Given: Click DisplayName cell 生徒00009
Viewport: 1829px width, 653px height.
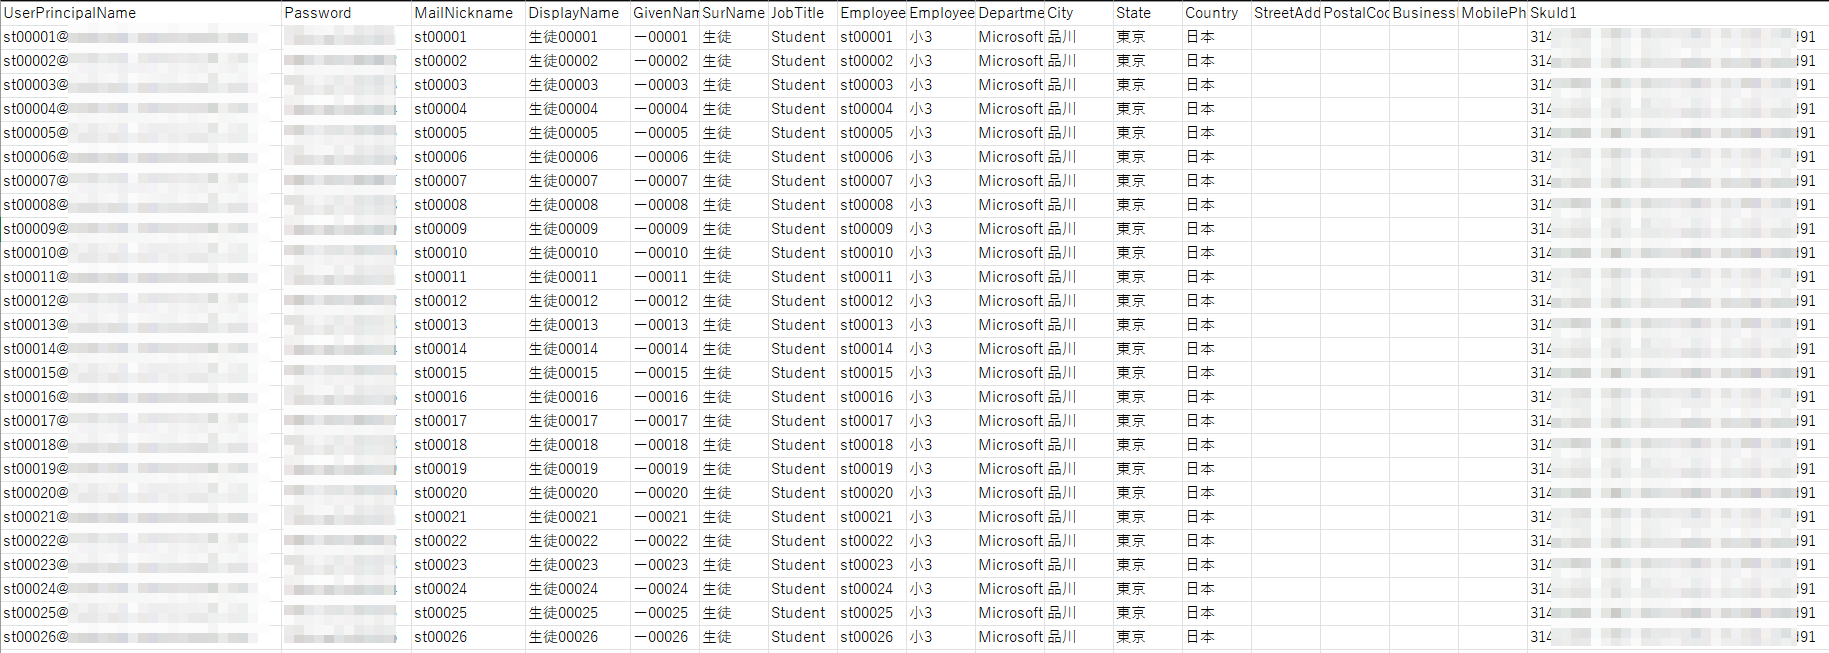Looking at the screenshot, I should [x=578, y=229].
